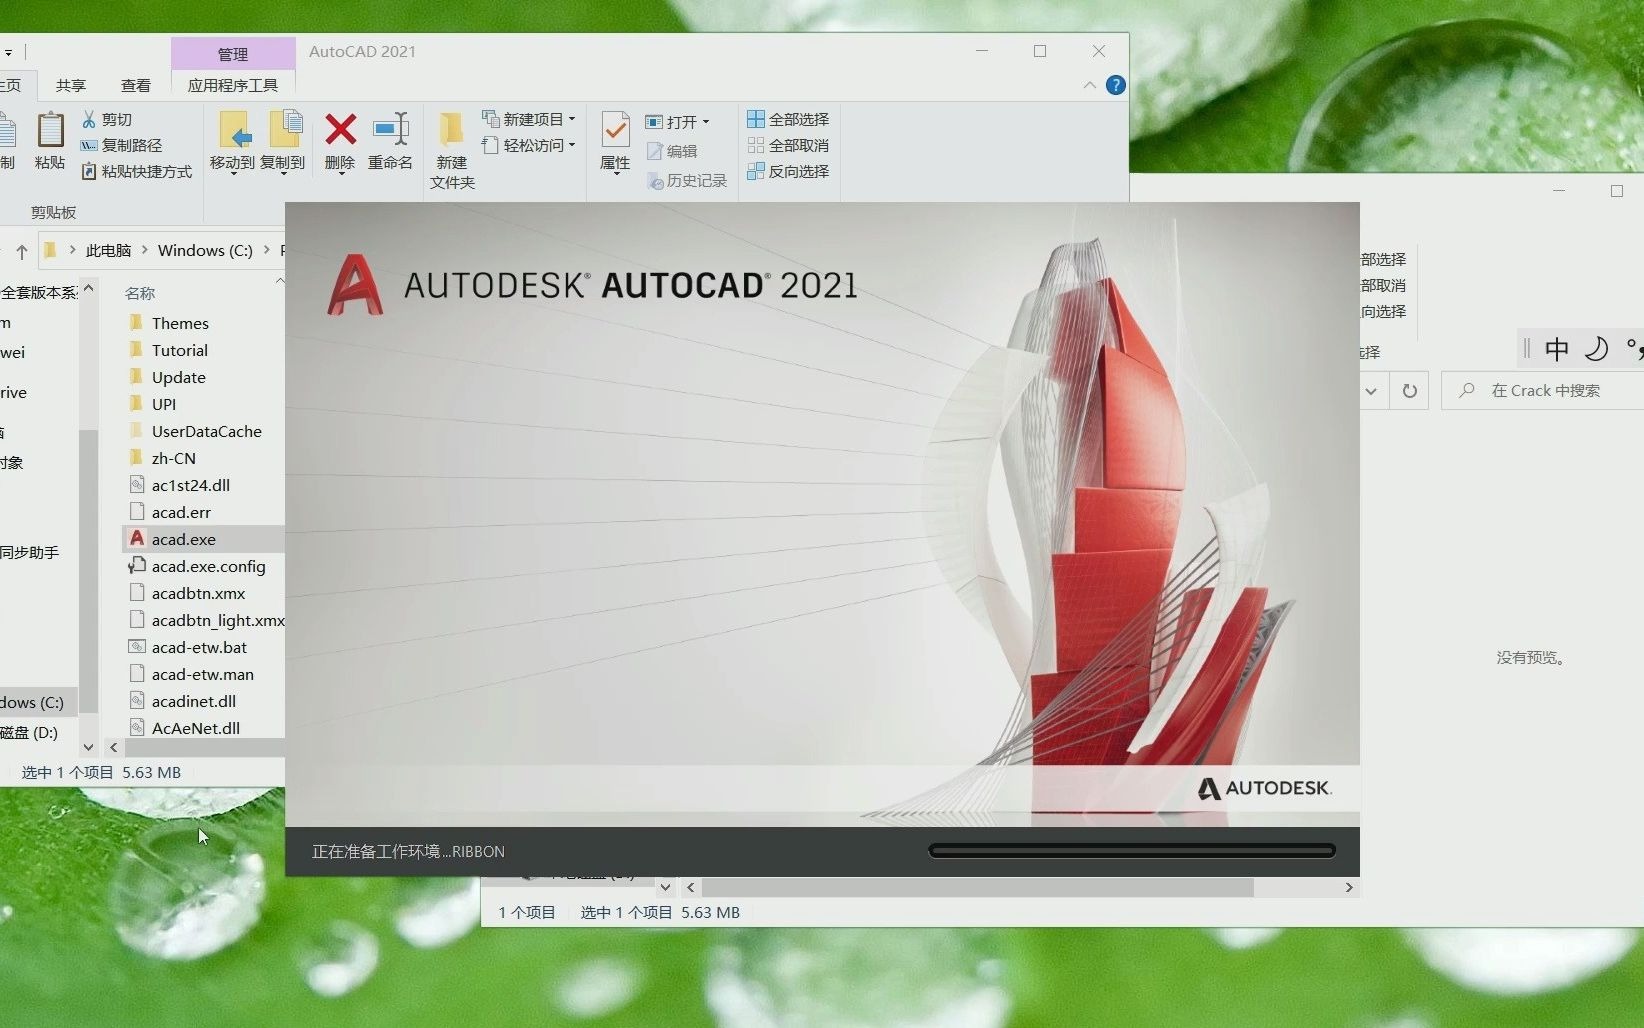
Task: Click Refresh button in Crack window
Action: tap(1410, 391)
